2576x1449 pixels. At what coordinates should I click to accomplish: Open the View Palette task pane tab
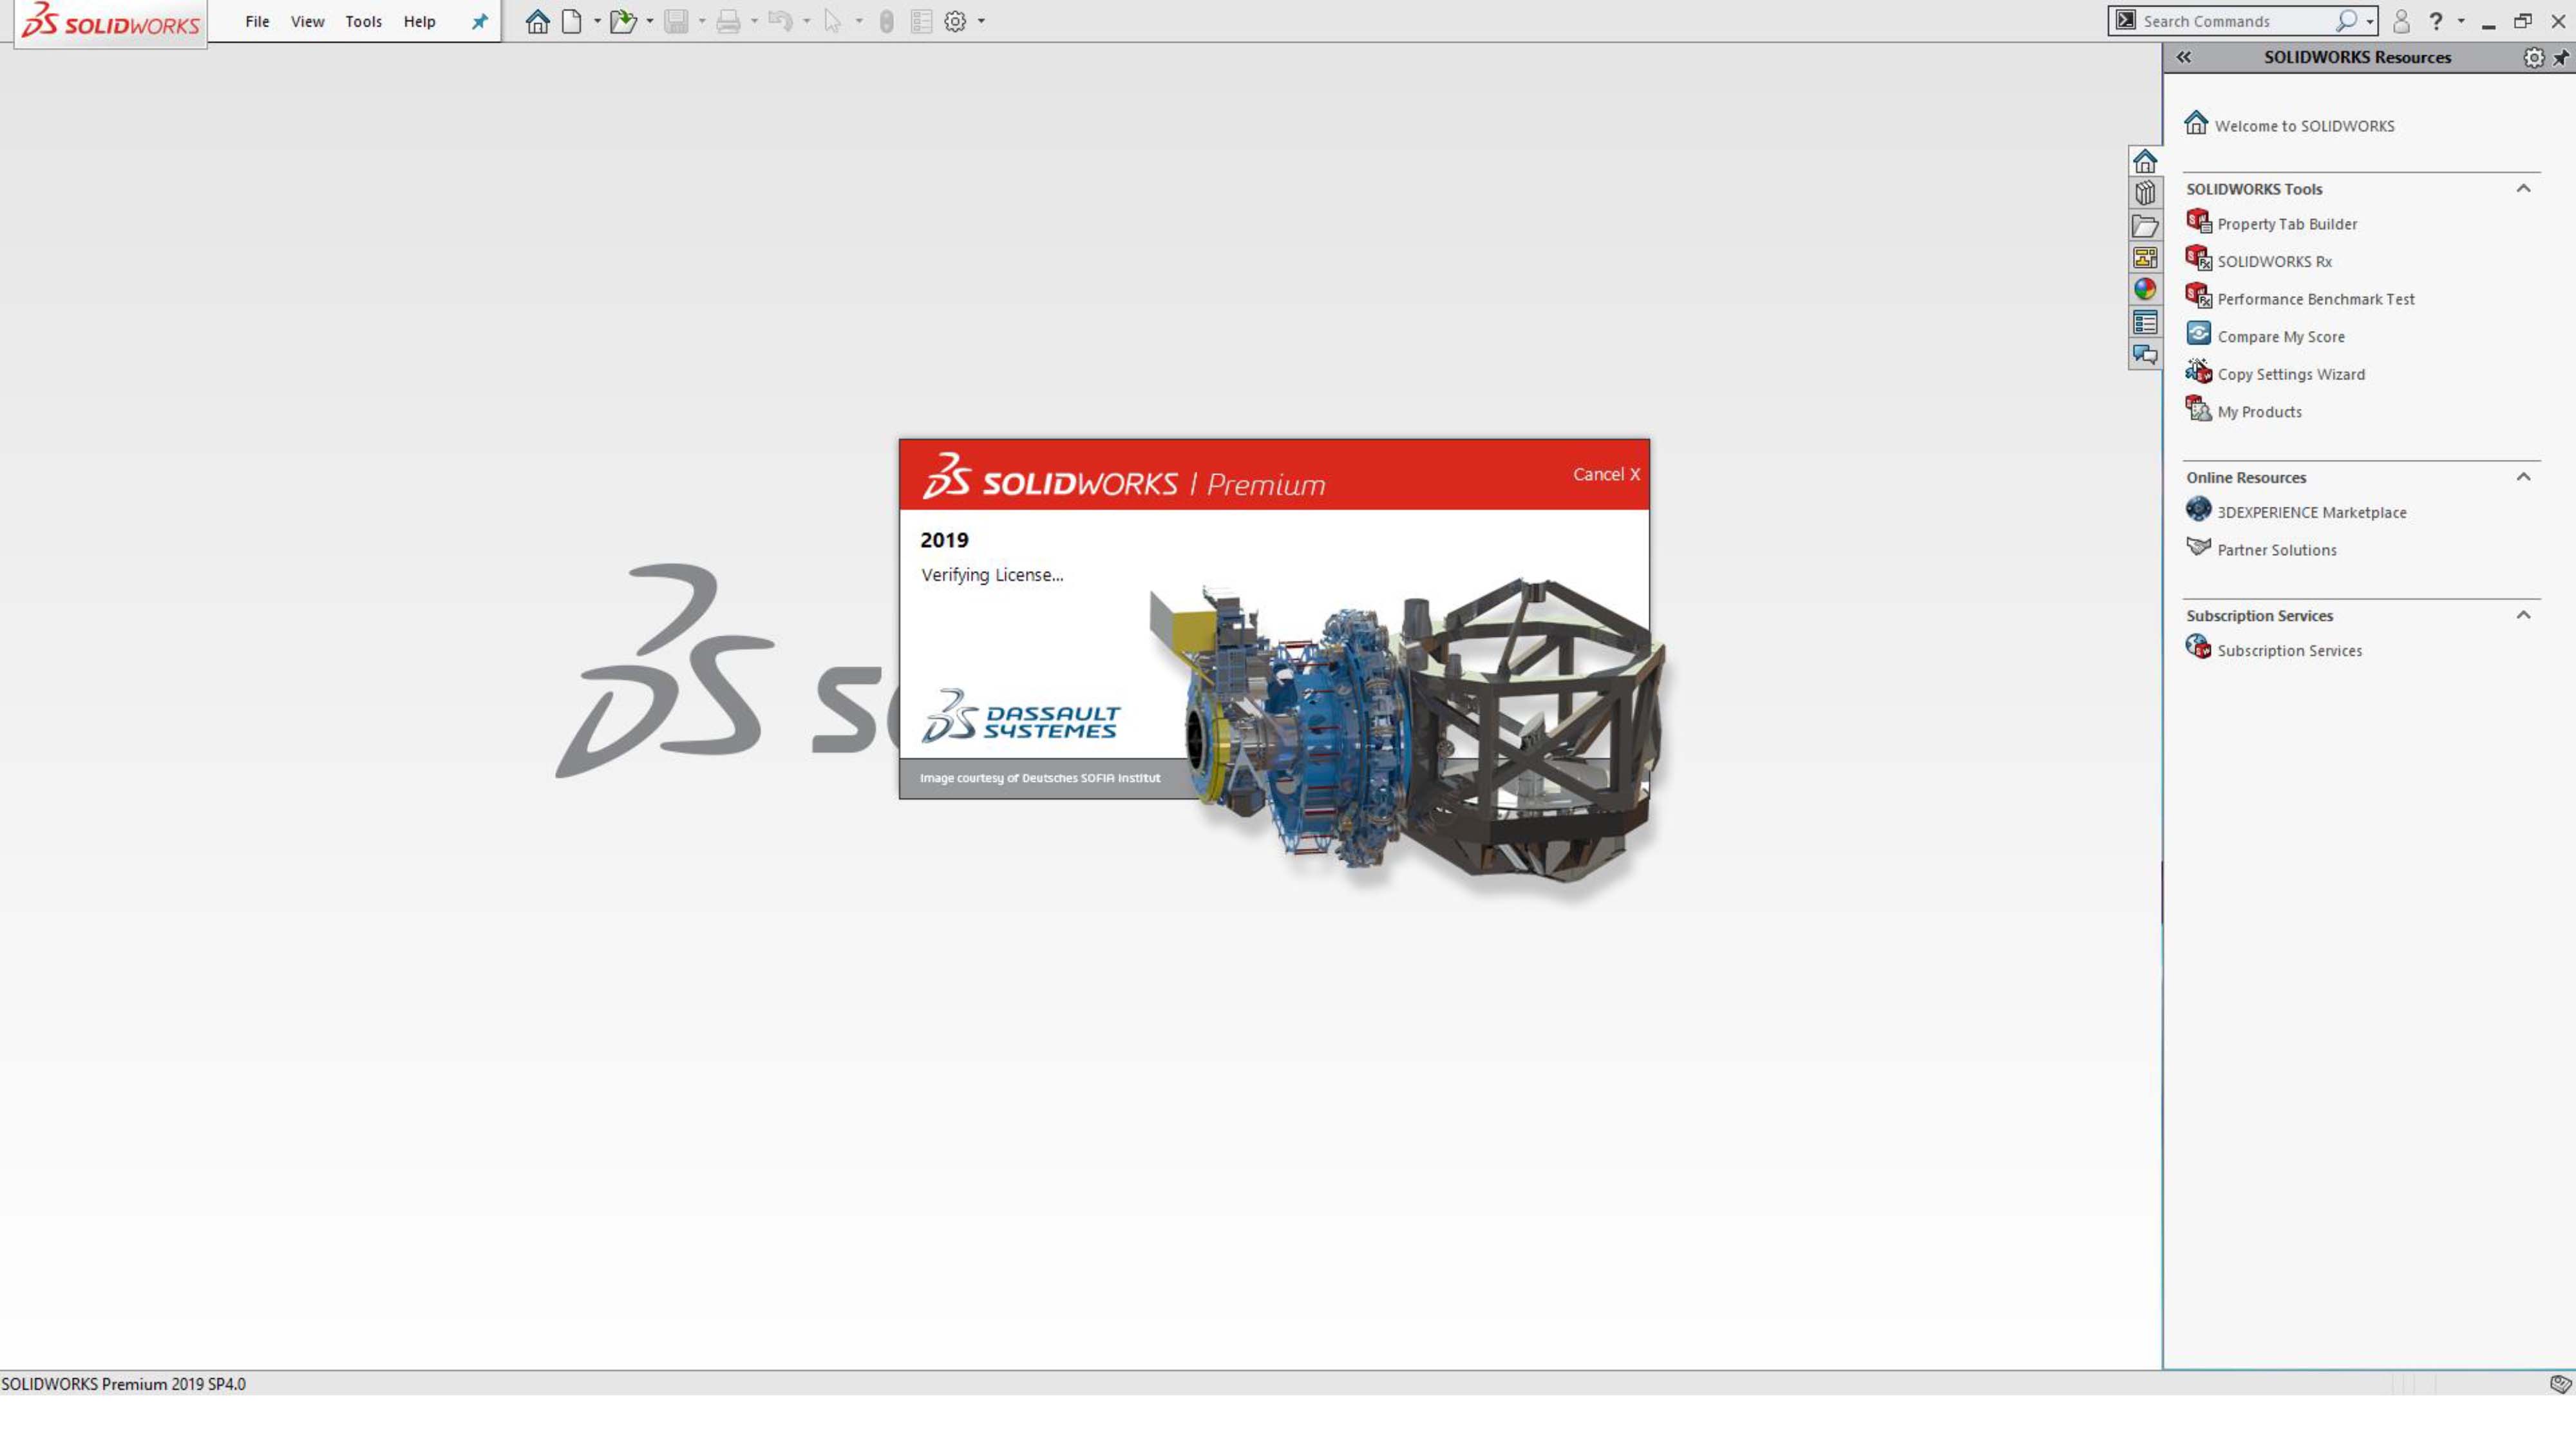point(2145,258)
